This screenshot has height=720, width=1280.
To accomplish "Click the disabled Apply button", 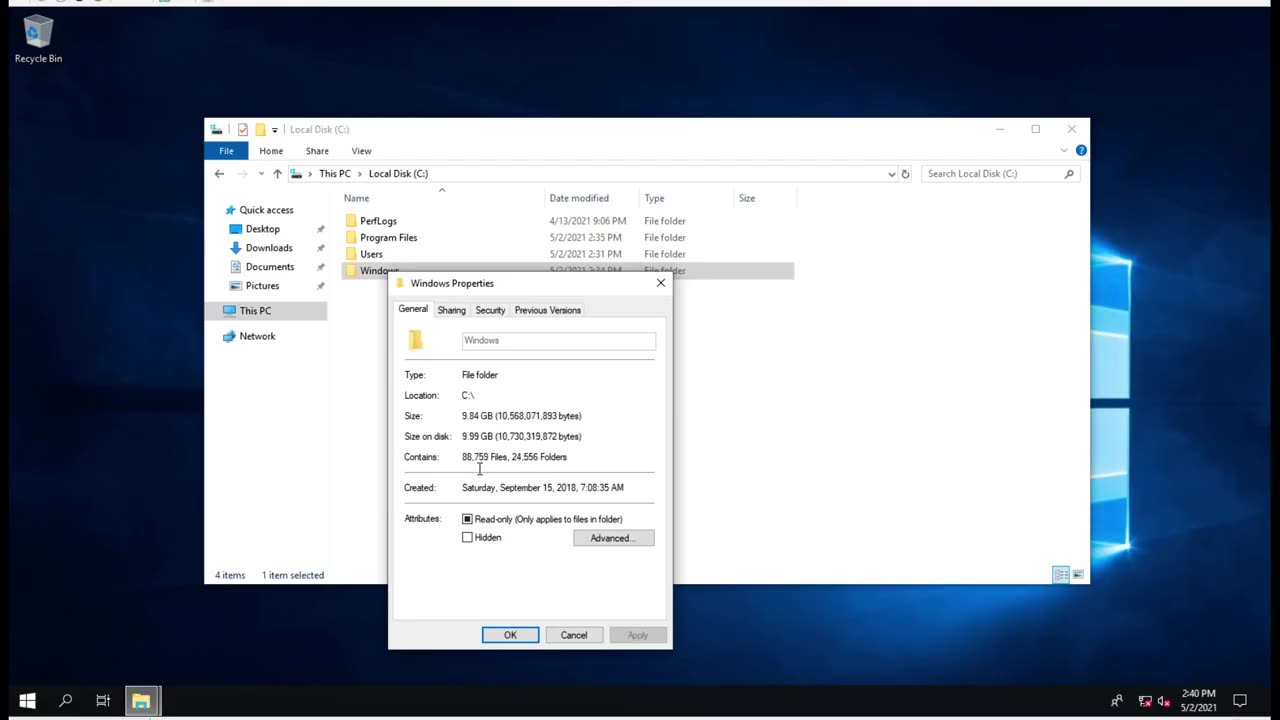I will pos(637,635).
